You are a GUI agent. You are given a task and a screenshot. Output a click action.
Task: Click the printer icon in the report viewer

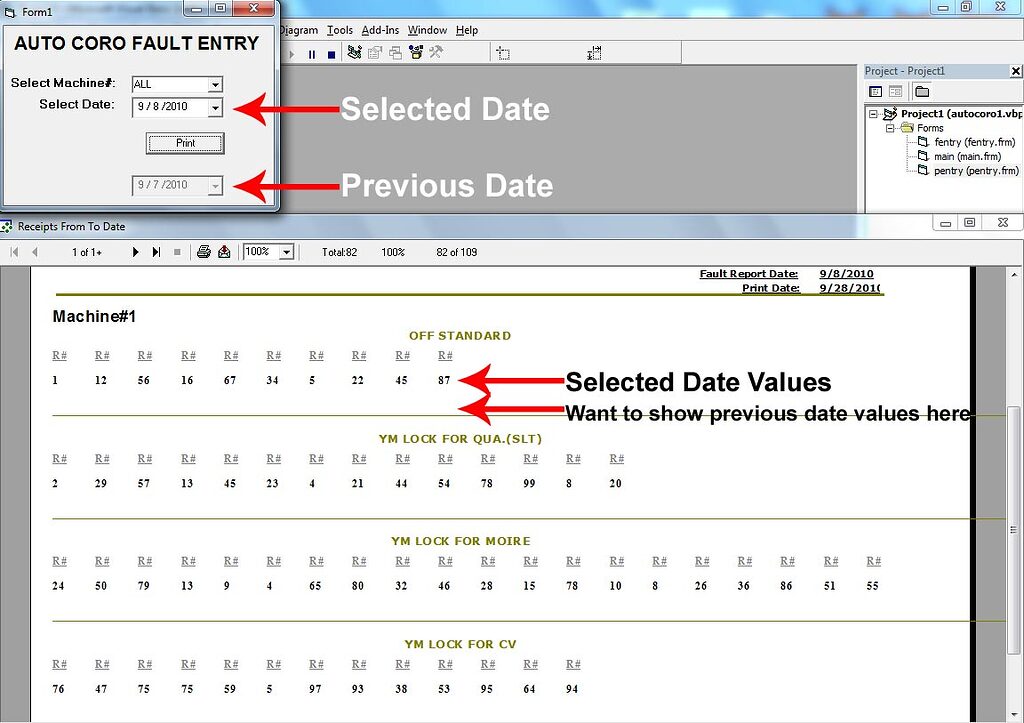point(204,252)
